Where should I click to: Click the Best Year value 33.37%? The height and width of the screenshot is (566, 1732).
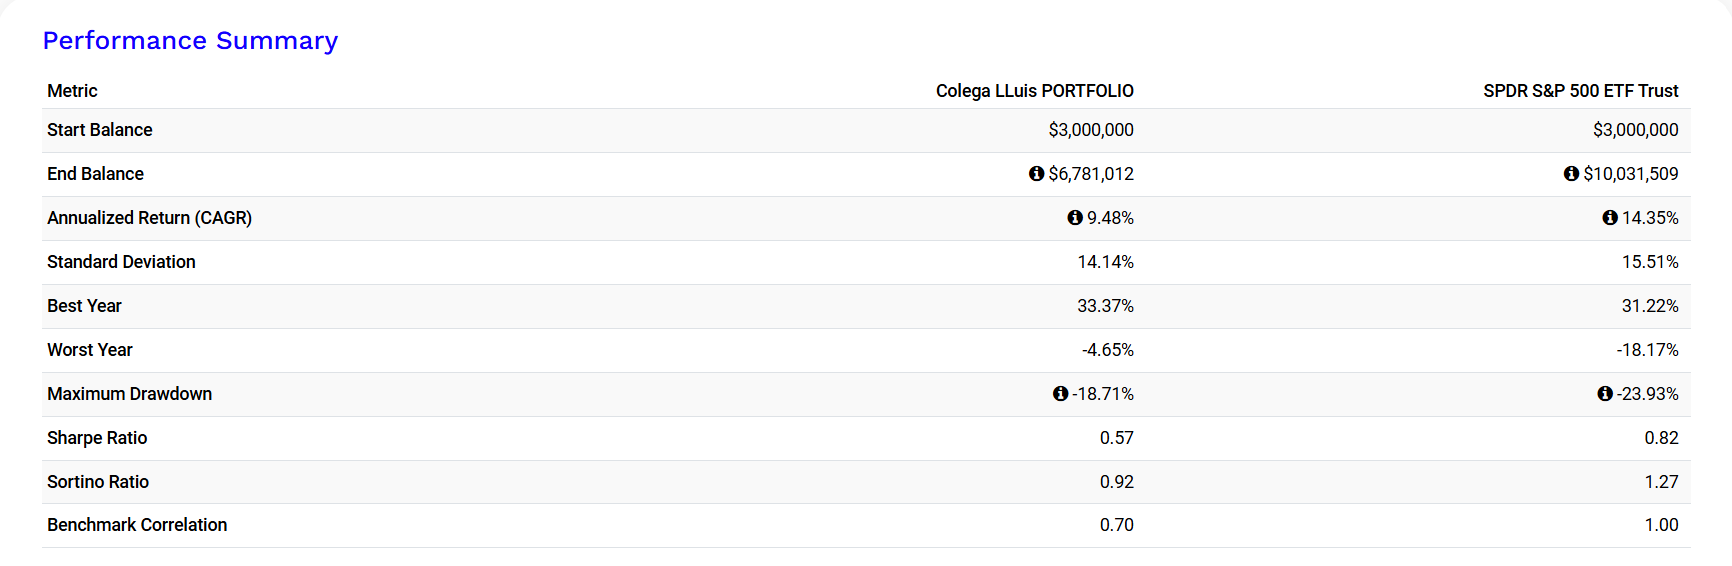pyautogui.click(x=1105, y=306)
